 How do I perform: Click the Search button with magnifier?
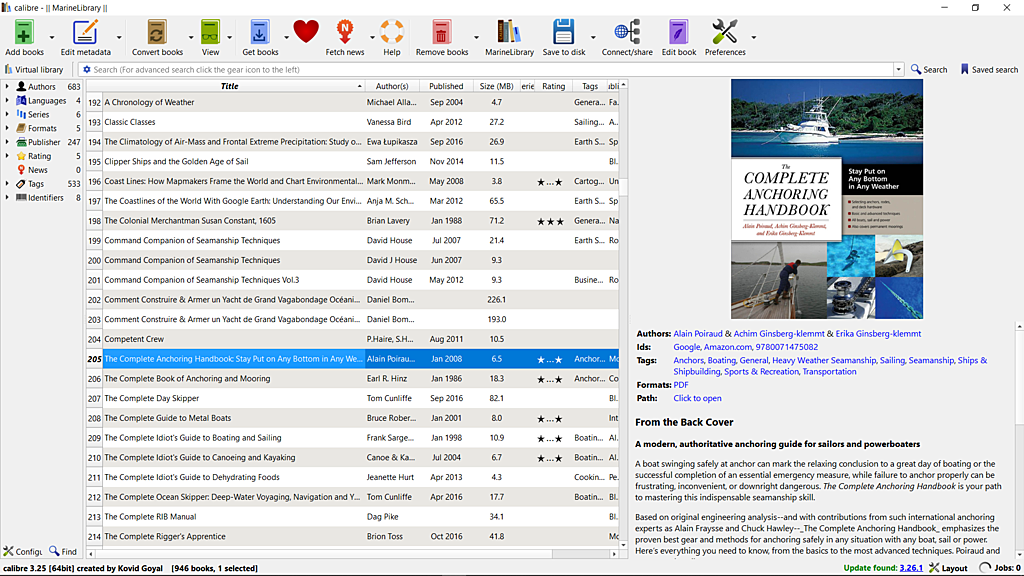[929, 69]
